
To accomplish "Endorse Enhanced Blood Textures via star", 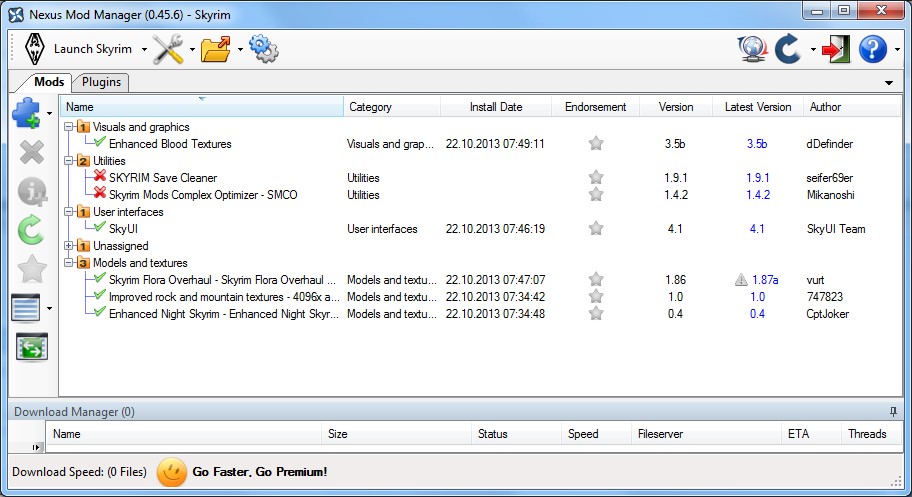I will pyautogui.click(x=596, y=143).
